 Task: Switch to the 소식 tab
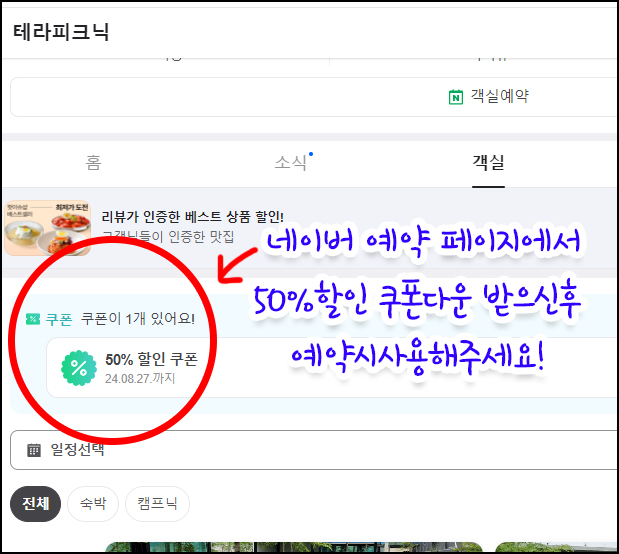(290, 162)
